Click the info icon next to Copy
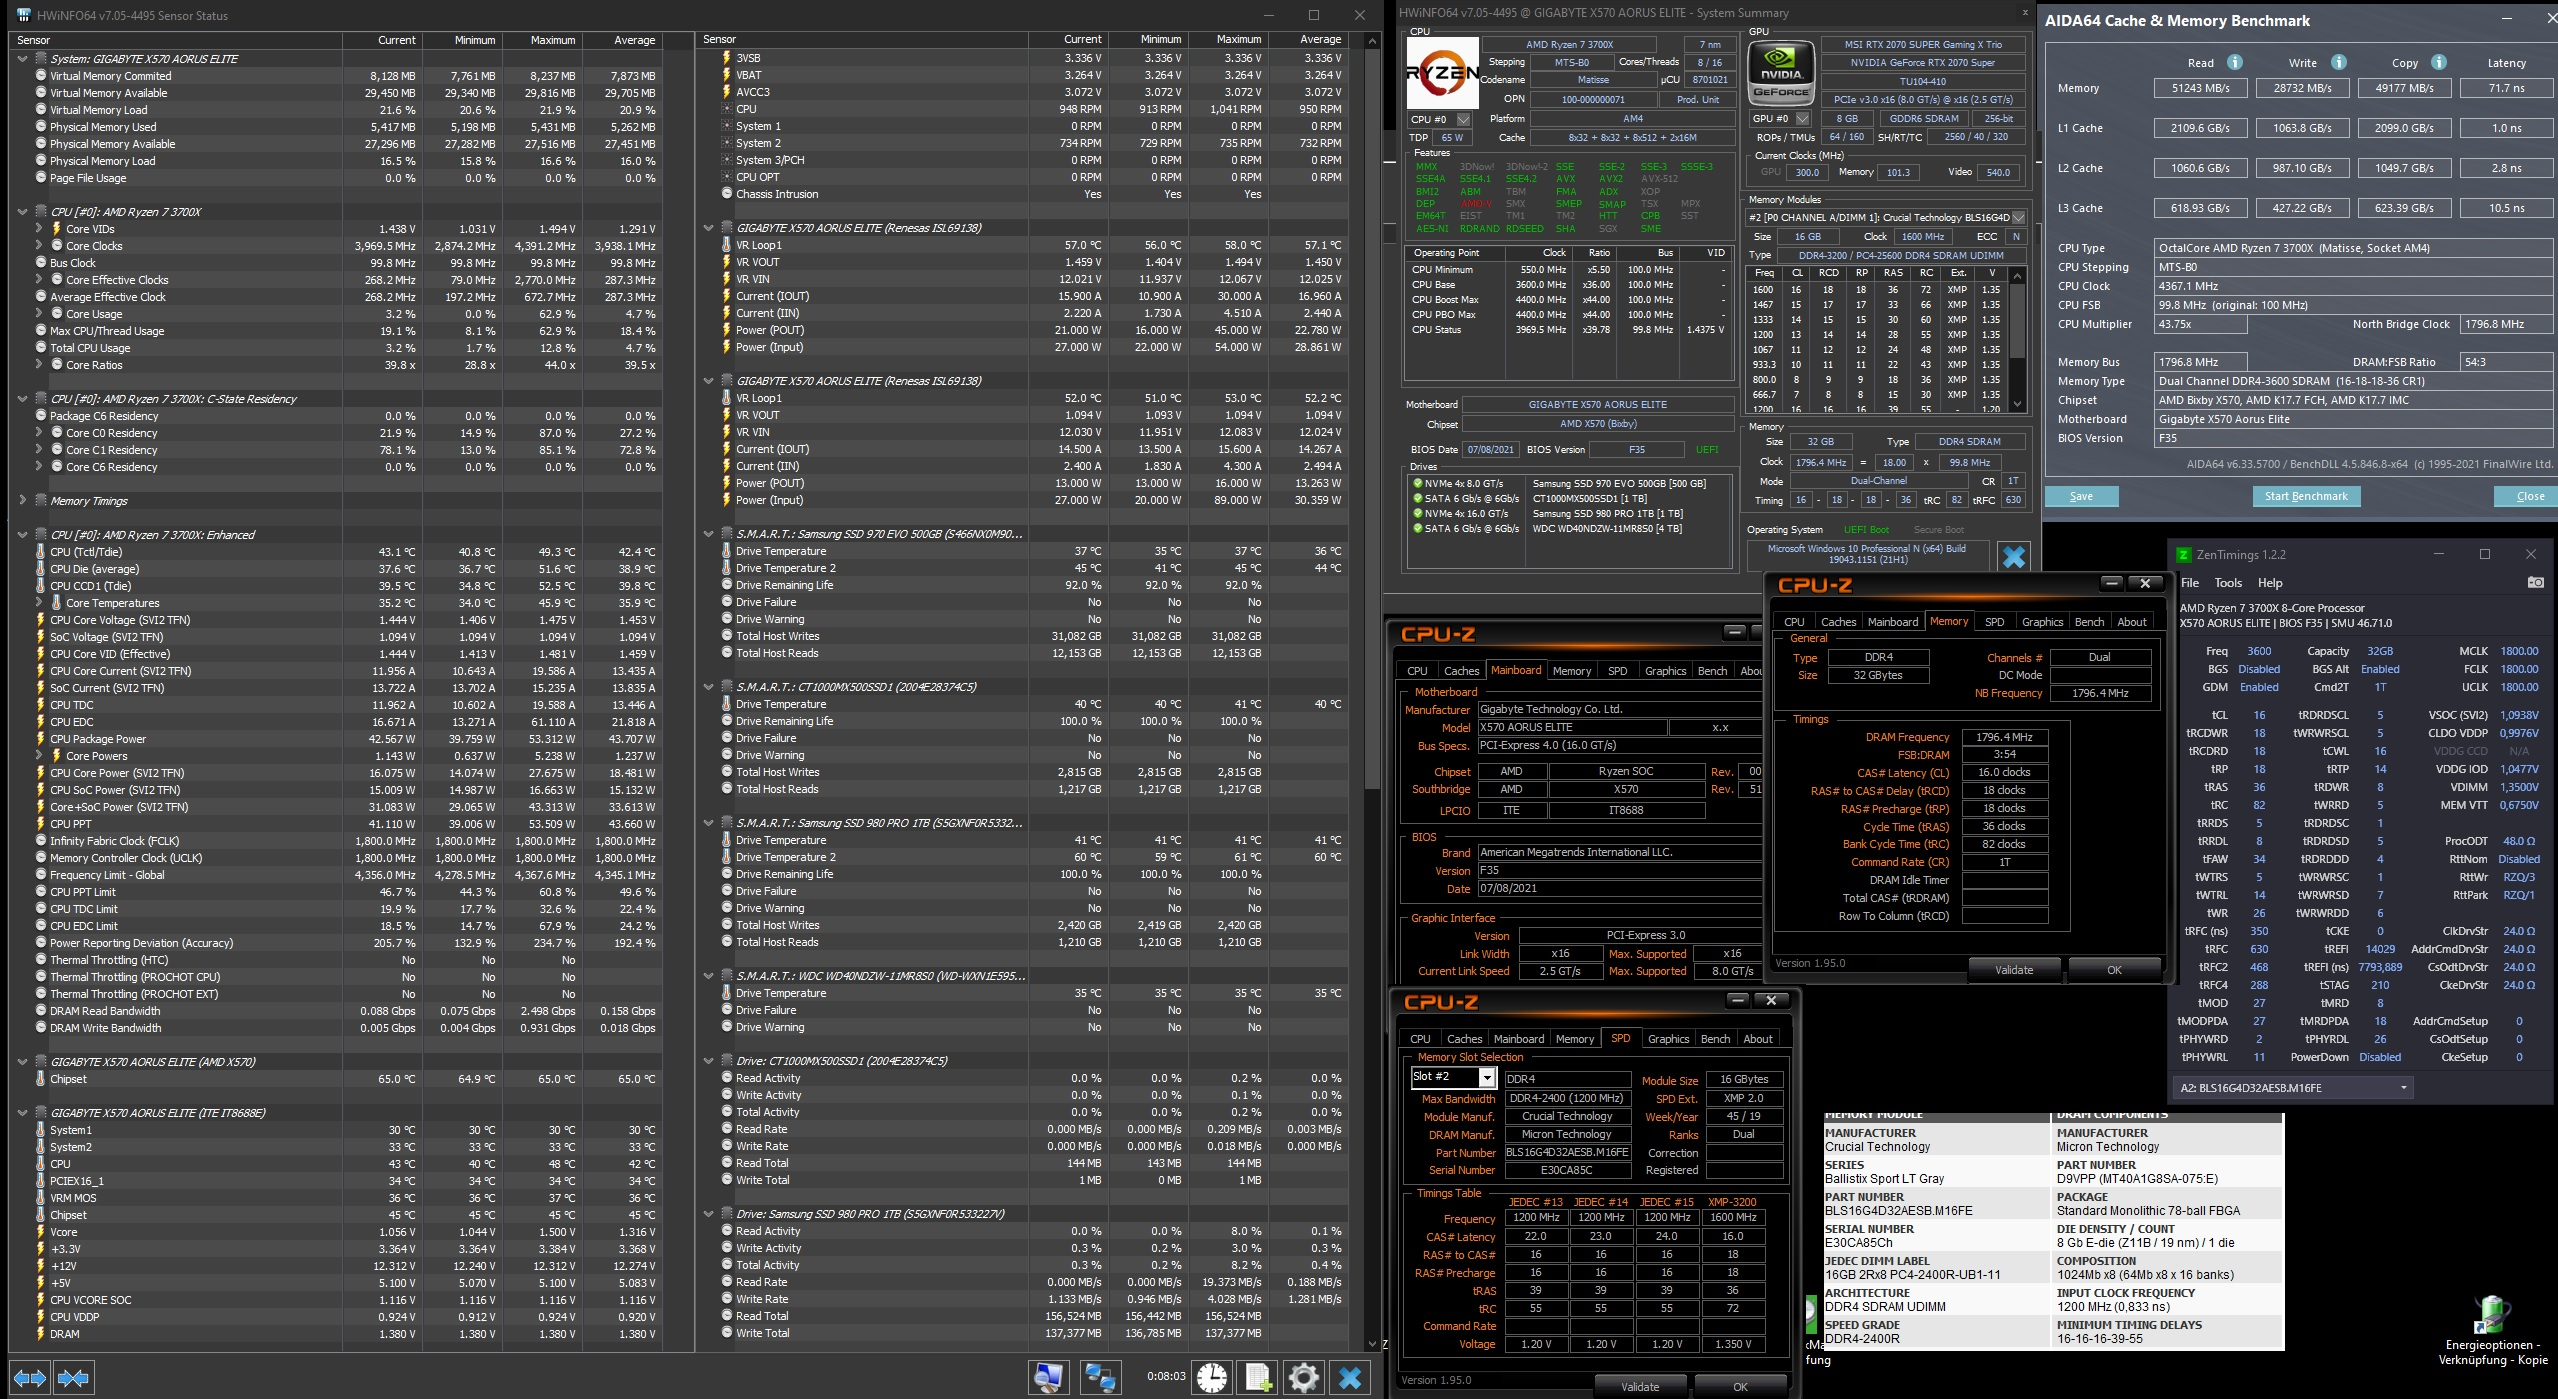Viewport: 2558px width, 1399px height. click(x=2439, y=62)
